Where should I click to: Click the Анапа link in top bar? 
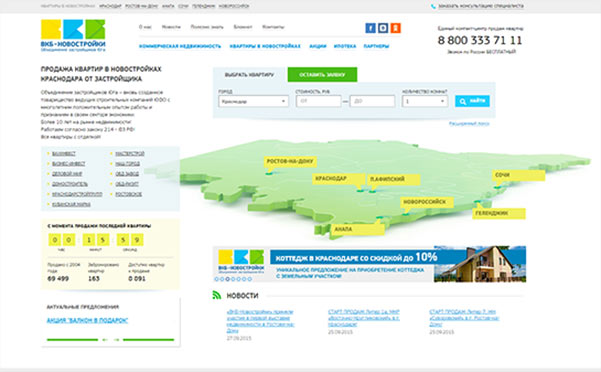pyautogui.click(x=168, y=7)
